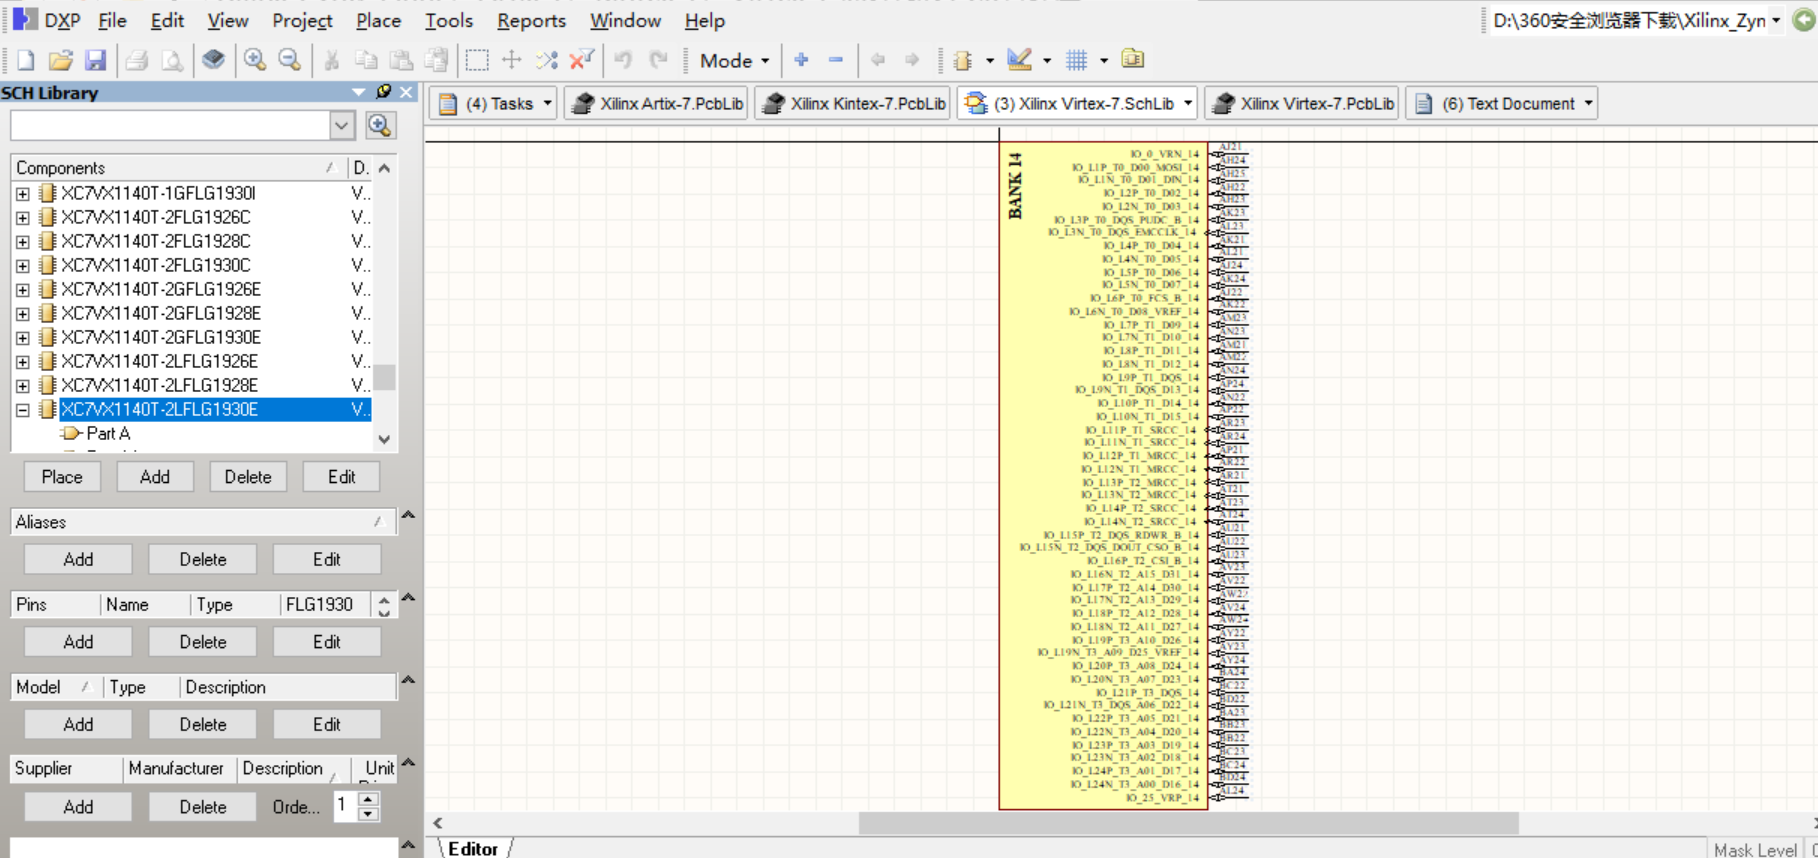The width and height of the screenshot is (1818, 858).
Task: Select objects inside area tool
Action: [477, 60]
